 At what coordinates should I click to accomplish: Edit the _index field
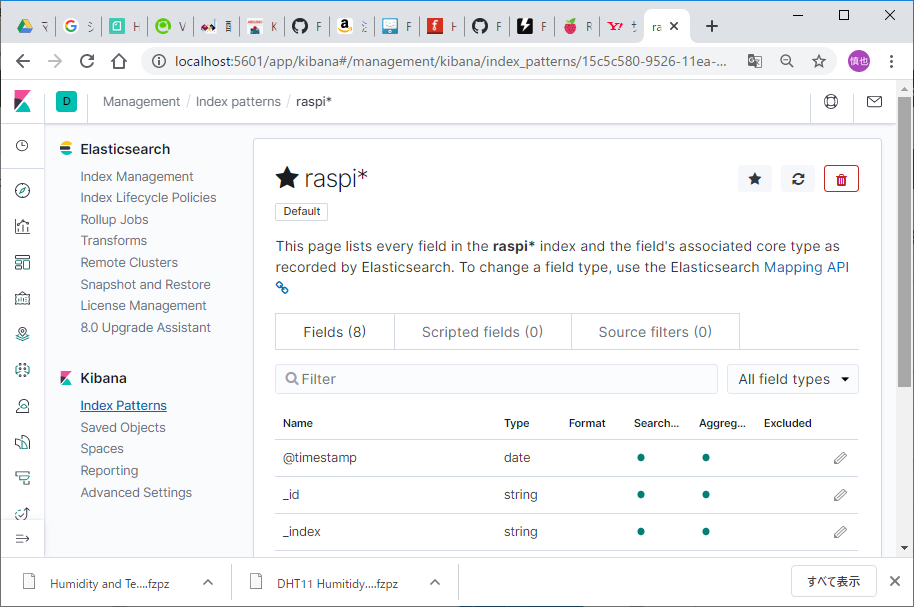[x=840, y=532]
